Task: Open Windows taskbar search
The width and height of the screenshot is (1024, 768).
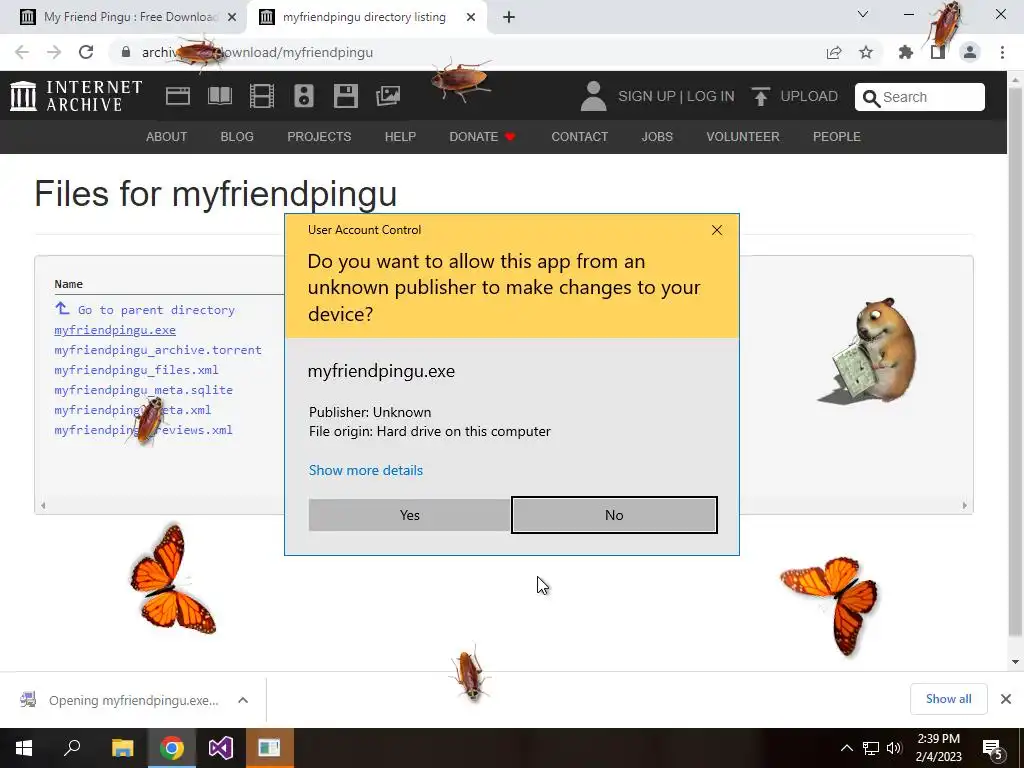Action: [x=72, y=748]
